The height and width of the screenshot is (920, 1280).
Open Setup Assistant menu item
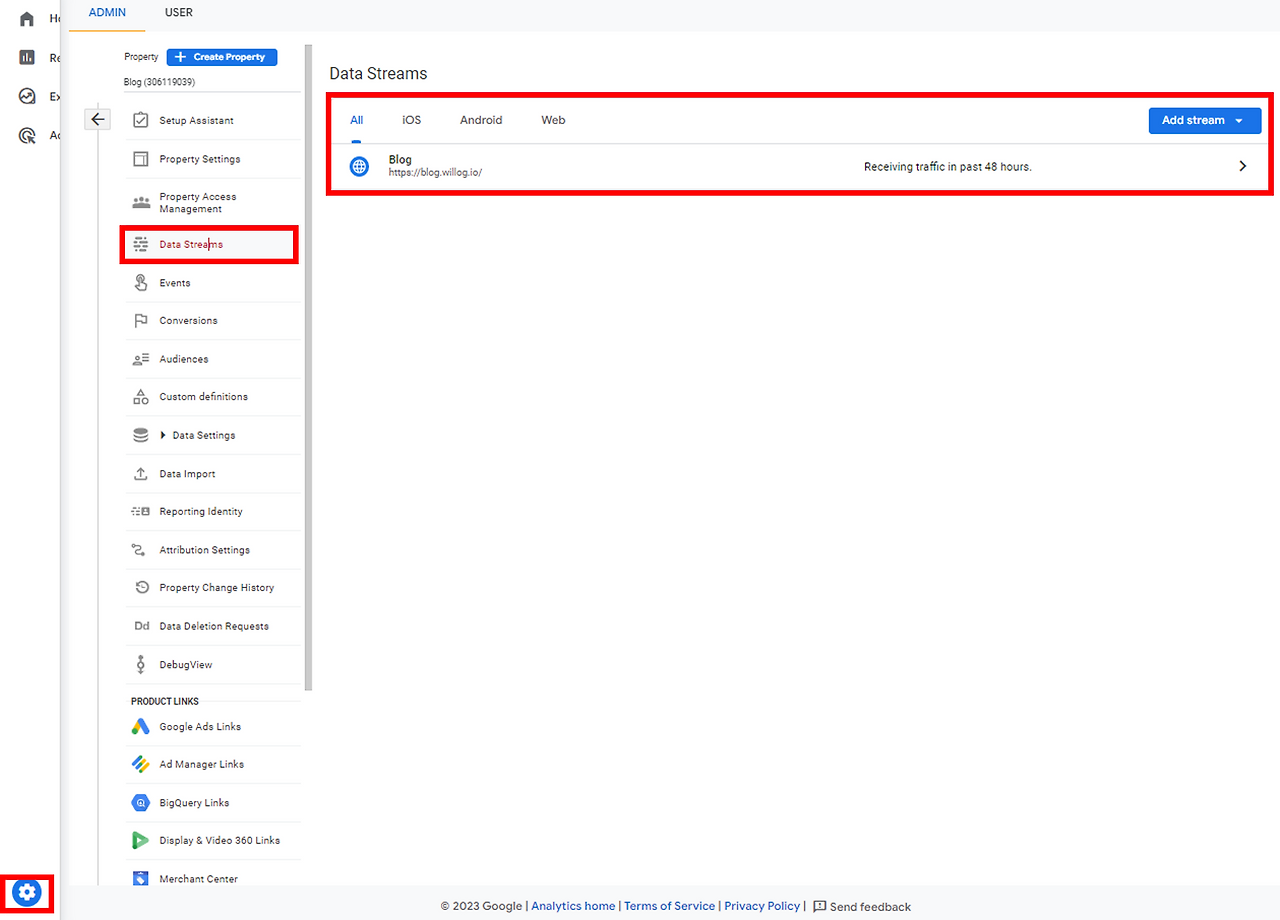[213, 120]
